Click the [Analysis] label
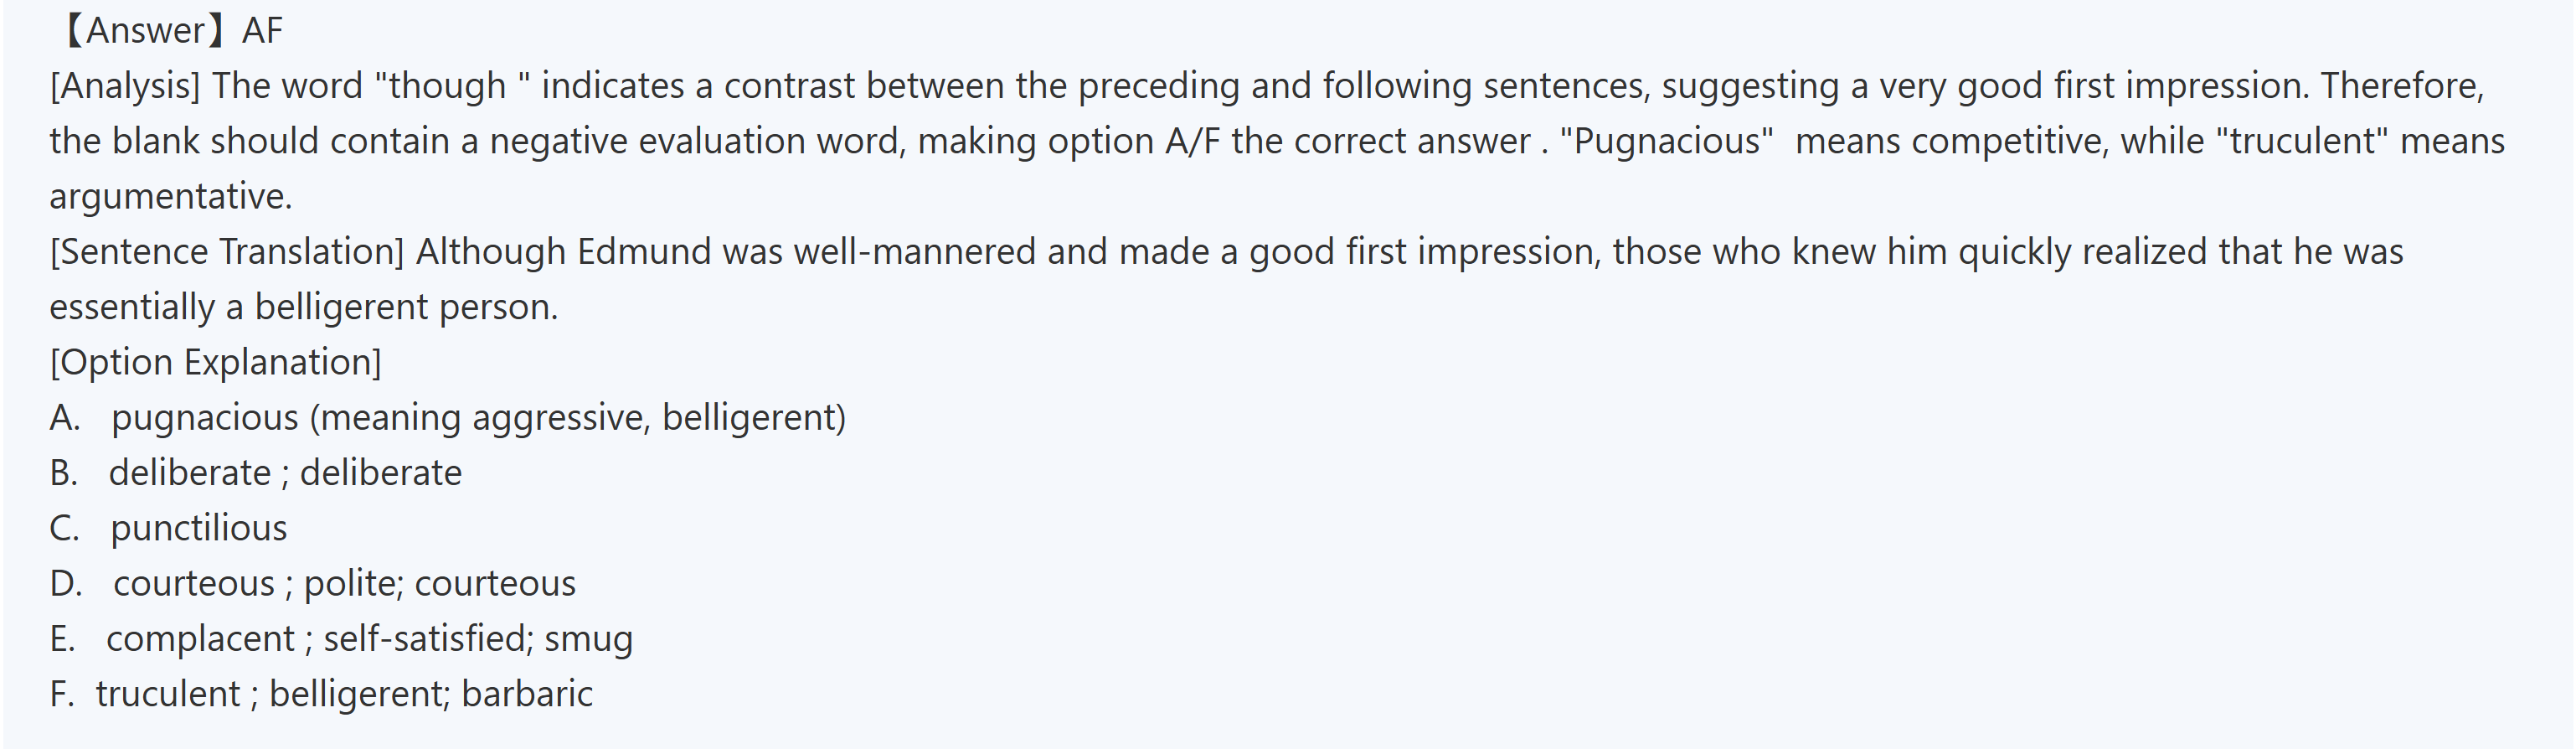The width and height of the screenshot is (2576, 749). (125, 86)
